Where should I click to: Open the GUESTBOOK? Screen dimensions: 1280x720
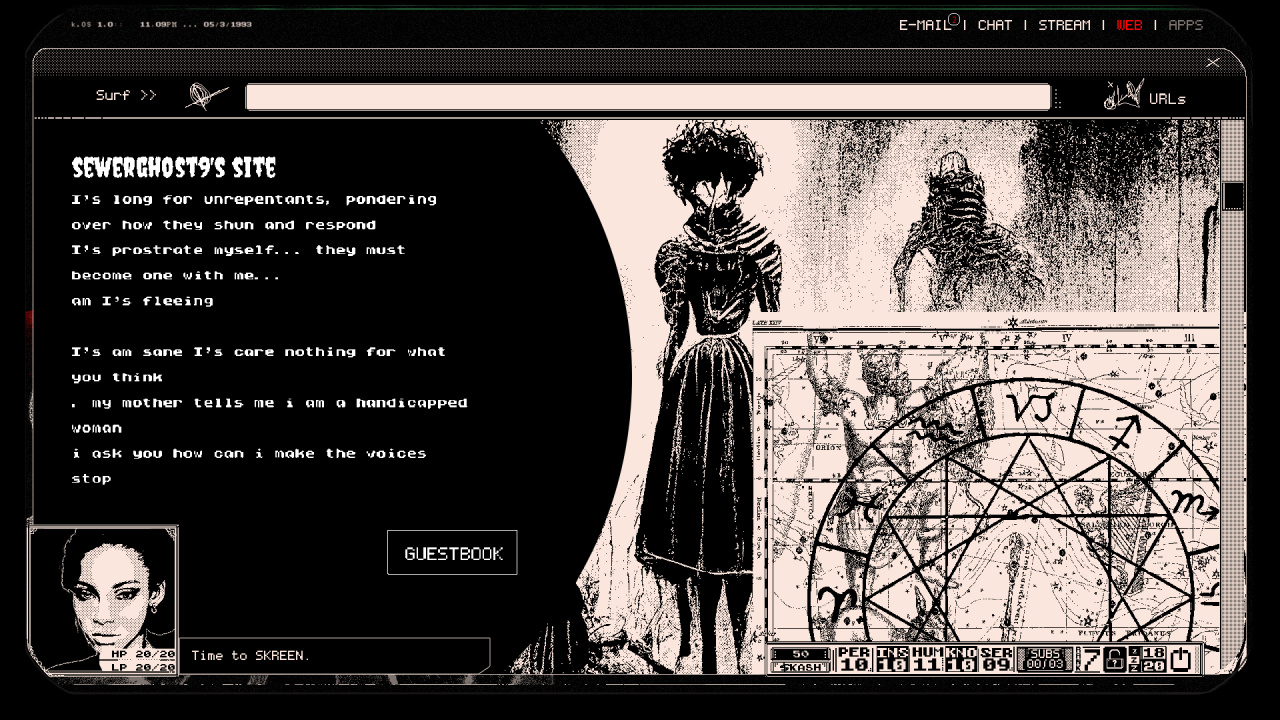tap(452, 553)
